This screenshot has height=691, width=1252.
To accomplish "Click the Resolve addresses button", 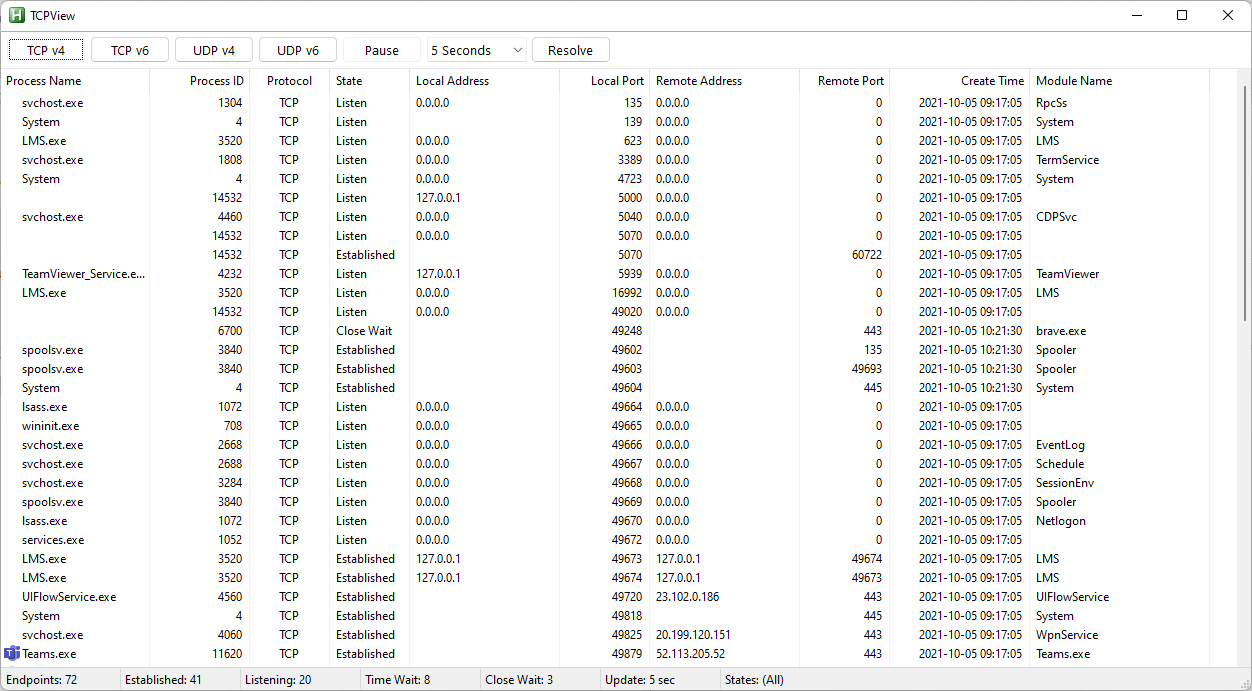I will click(x=571, y=50).
